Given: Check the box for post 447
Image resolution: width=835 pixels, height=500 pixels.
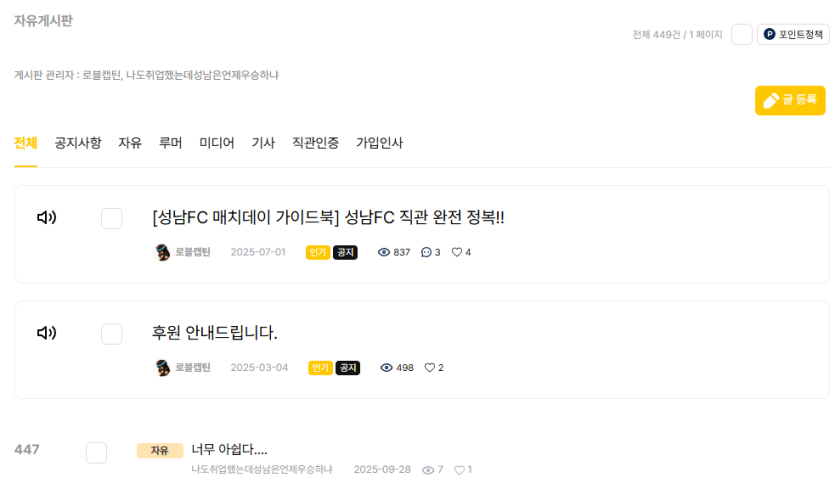Looking at the screenshot, I should [x=96, y=453].
